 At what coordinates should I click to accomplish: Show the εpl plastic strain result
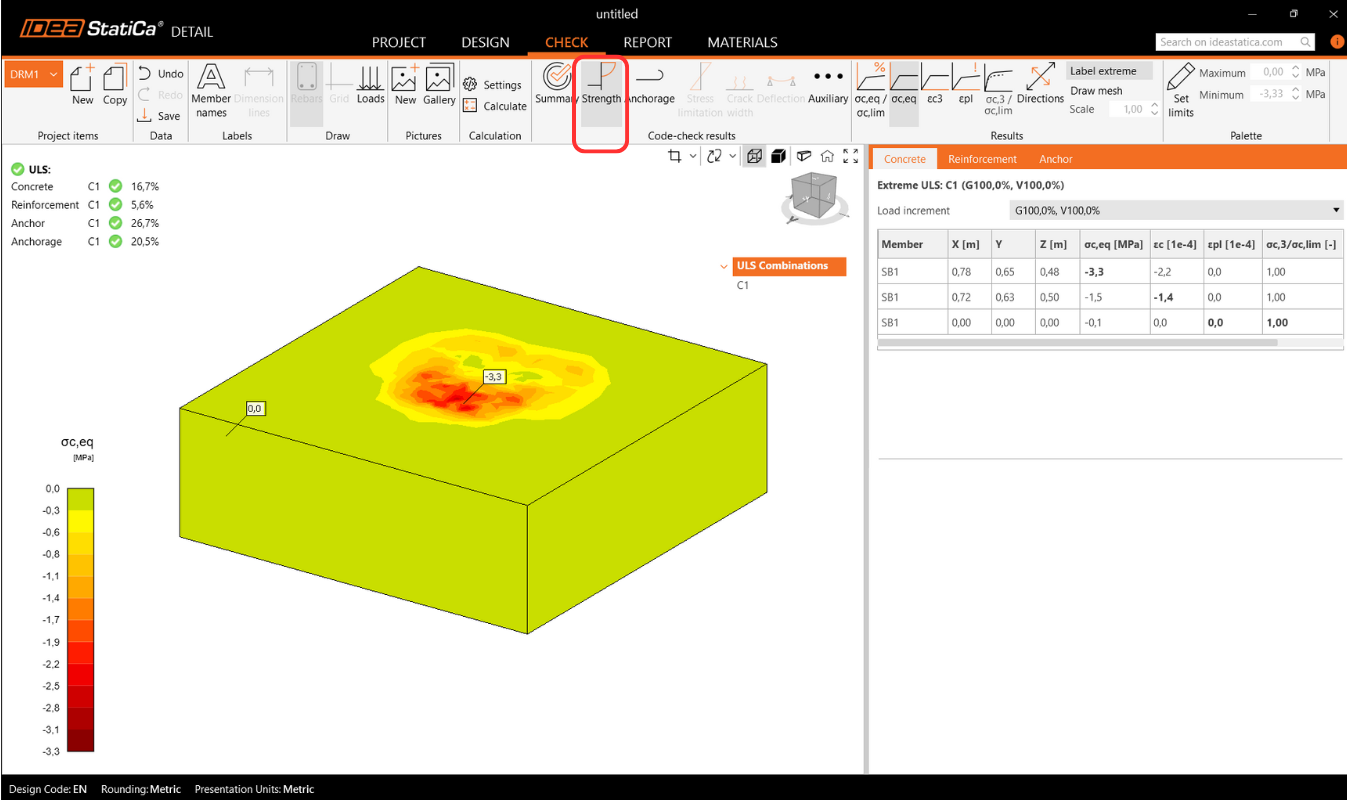pyautogui.click(x=966, y=84)
